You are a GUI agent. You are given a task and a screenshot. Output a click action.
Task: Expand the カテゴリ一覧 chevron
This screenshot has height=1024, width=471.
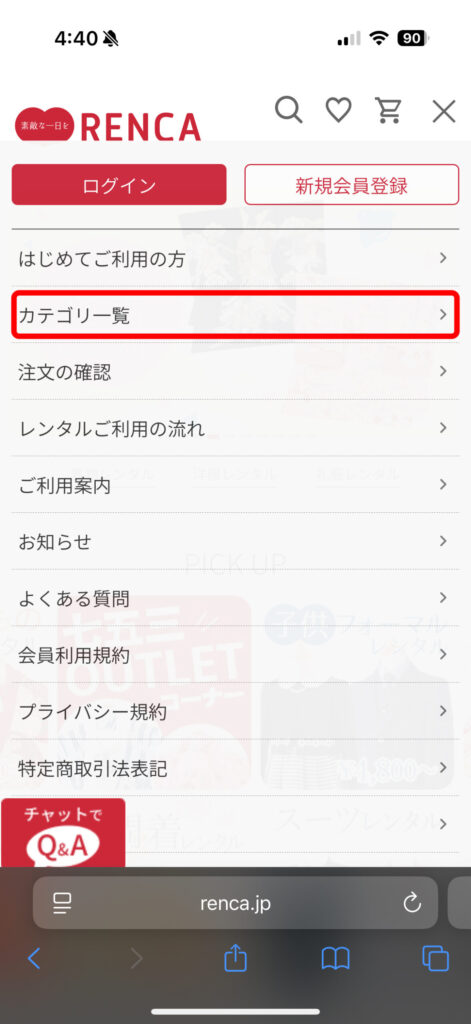tap(443, 315)
